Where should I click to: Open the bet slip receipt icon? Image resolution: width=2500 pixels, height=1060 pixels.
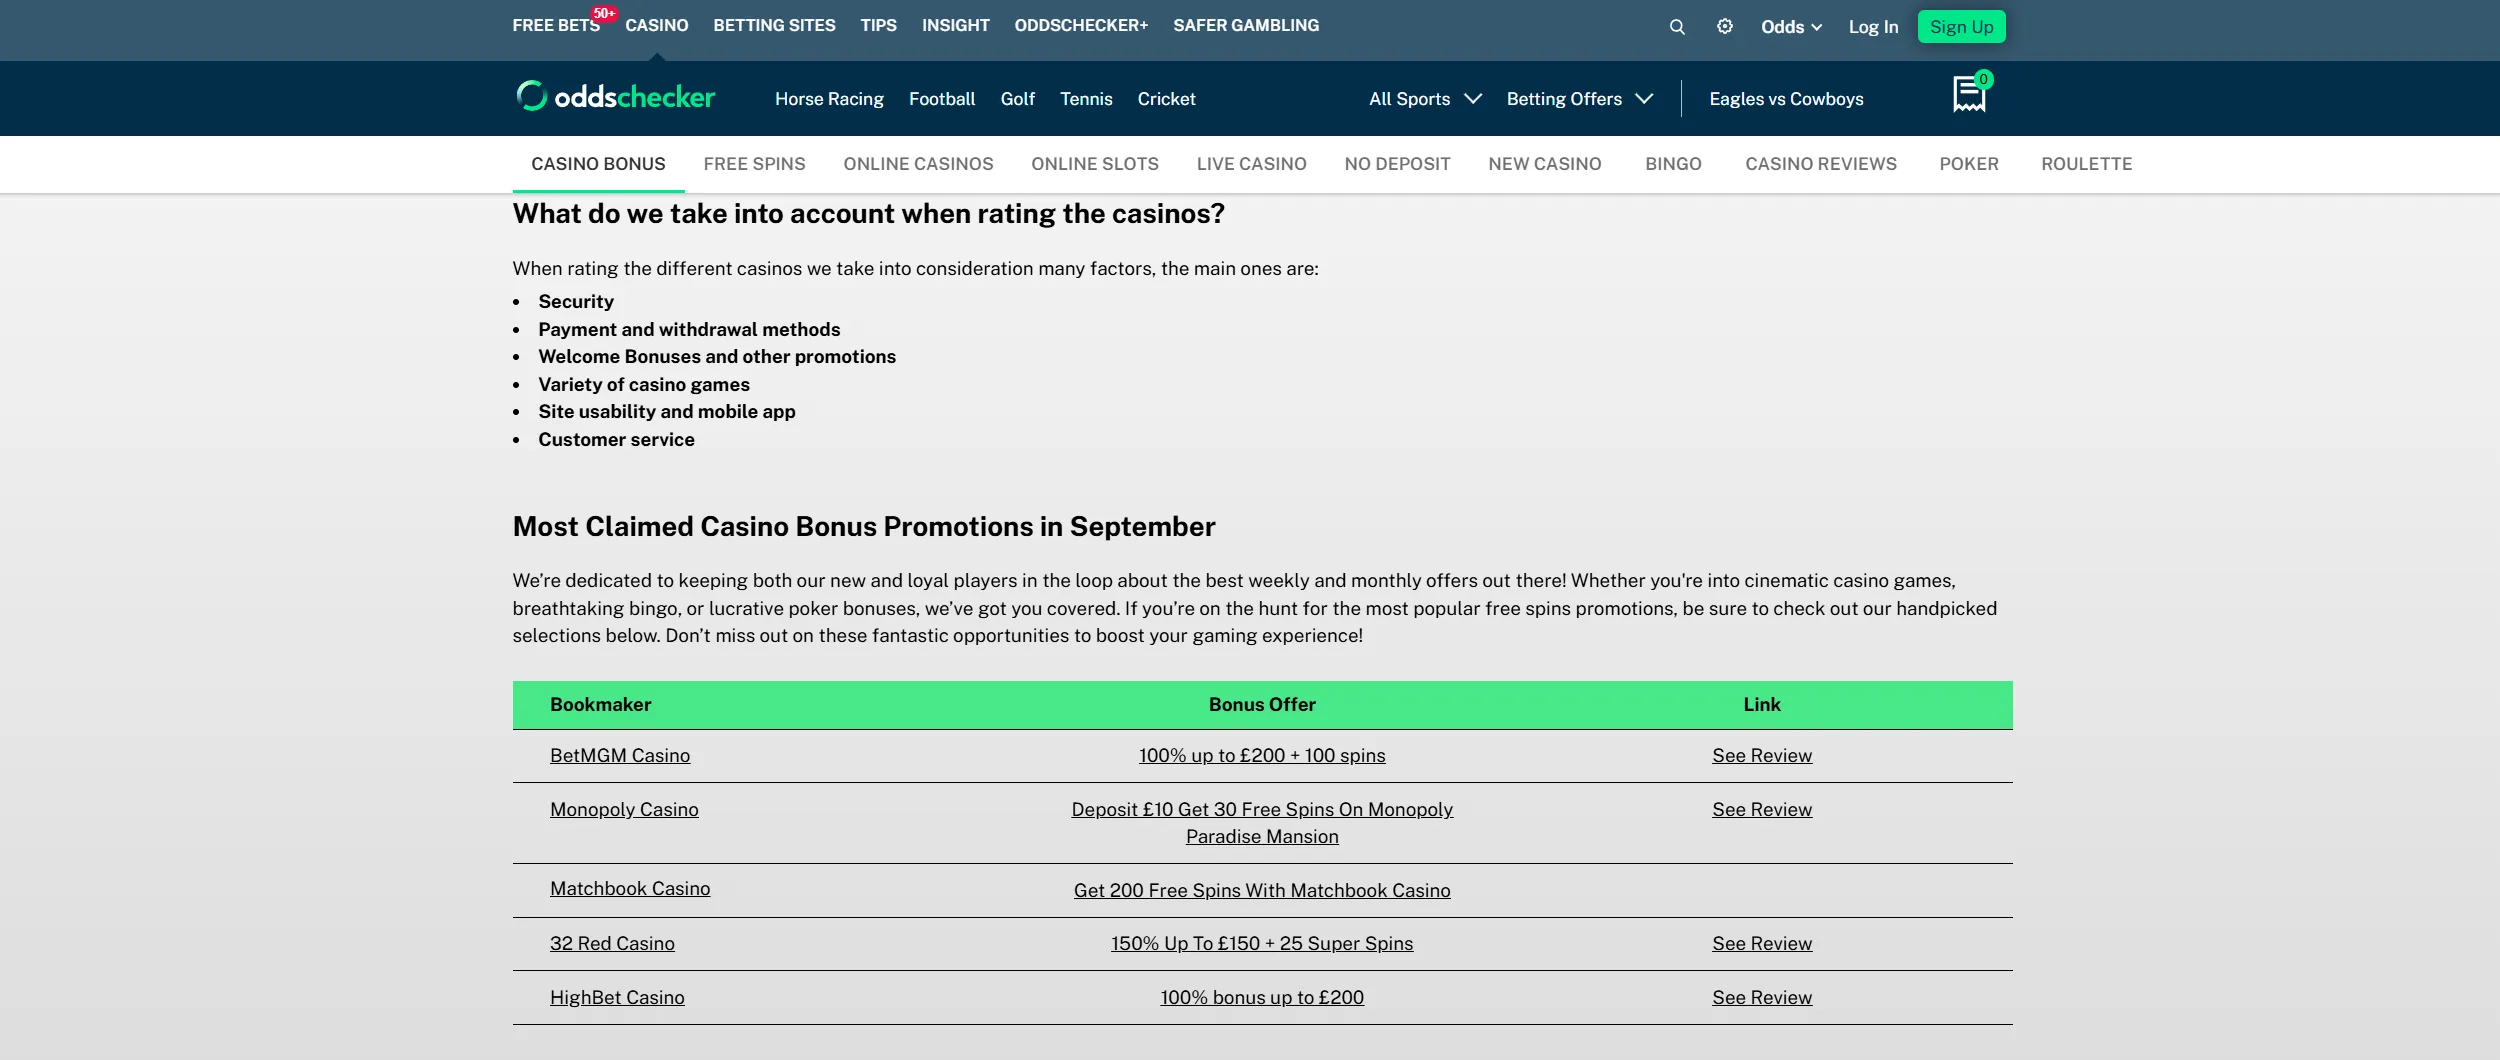pyautogui.click(x=1969, y=94)
